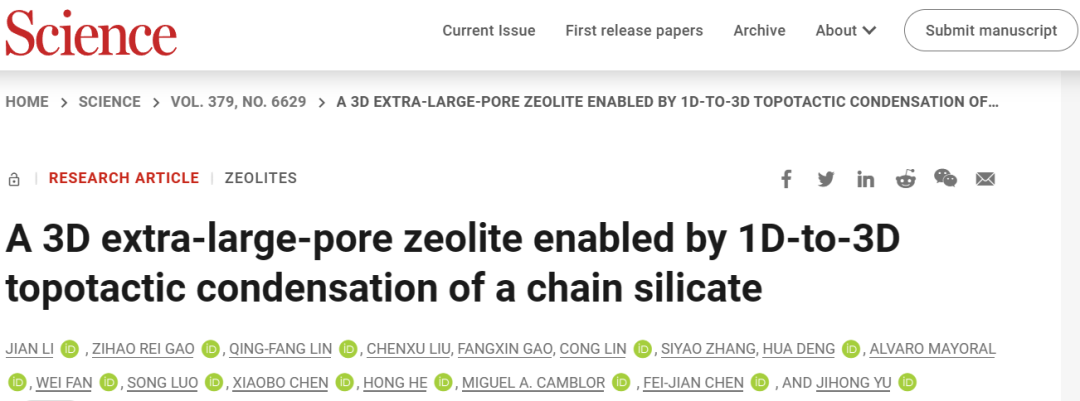Go to First release papers
The height and width of the screenshot is (401, 1080).
click(634, 30)
